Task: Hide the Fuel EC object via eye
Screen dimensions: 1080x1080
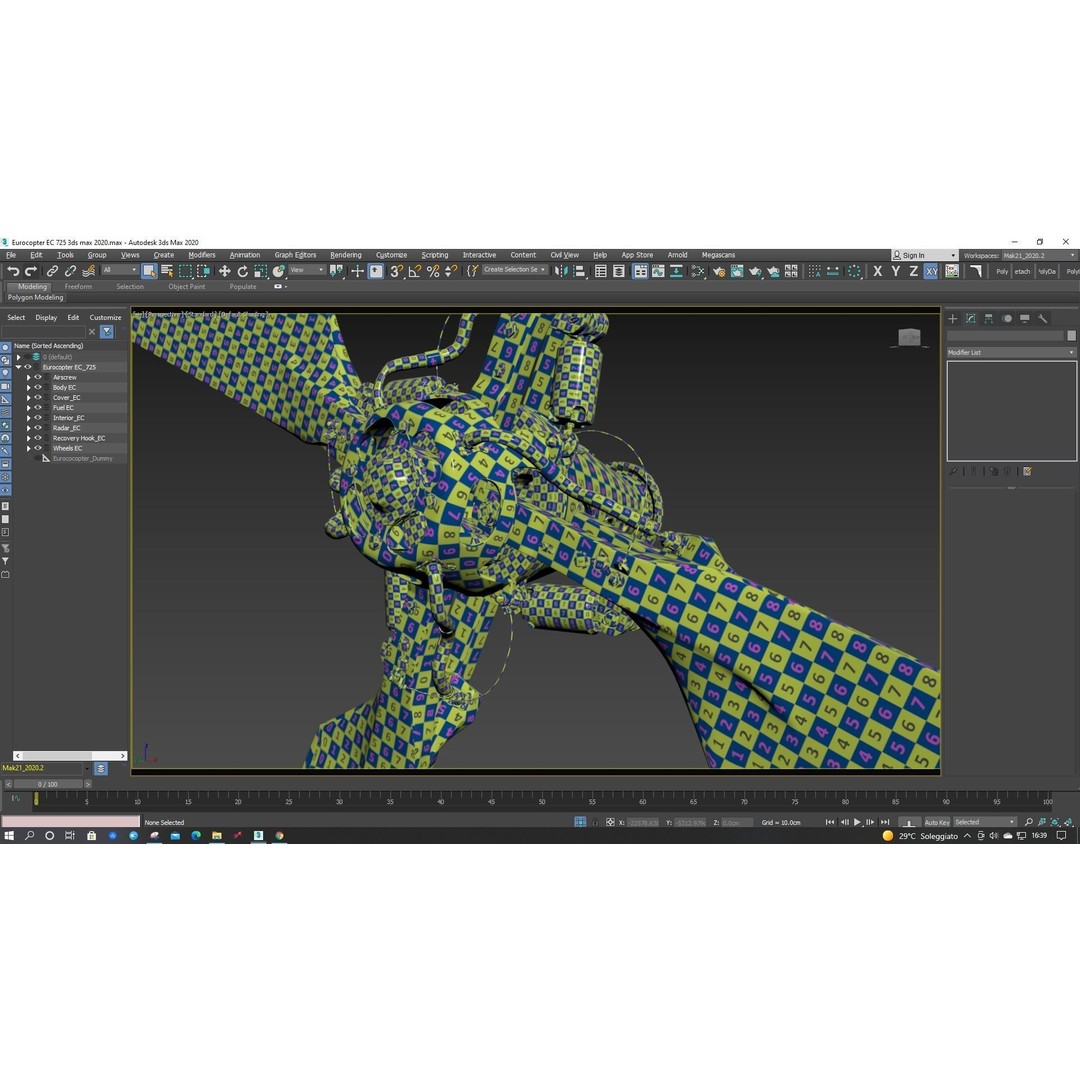Action: pyautogui.click(x=39, y=408)
